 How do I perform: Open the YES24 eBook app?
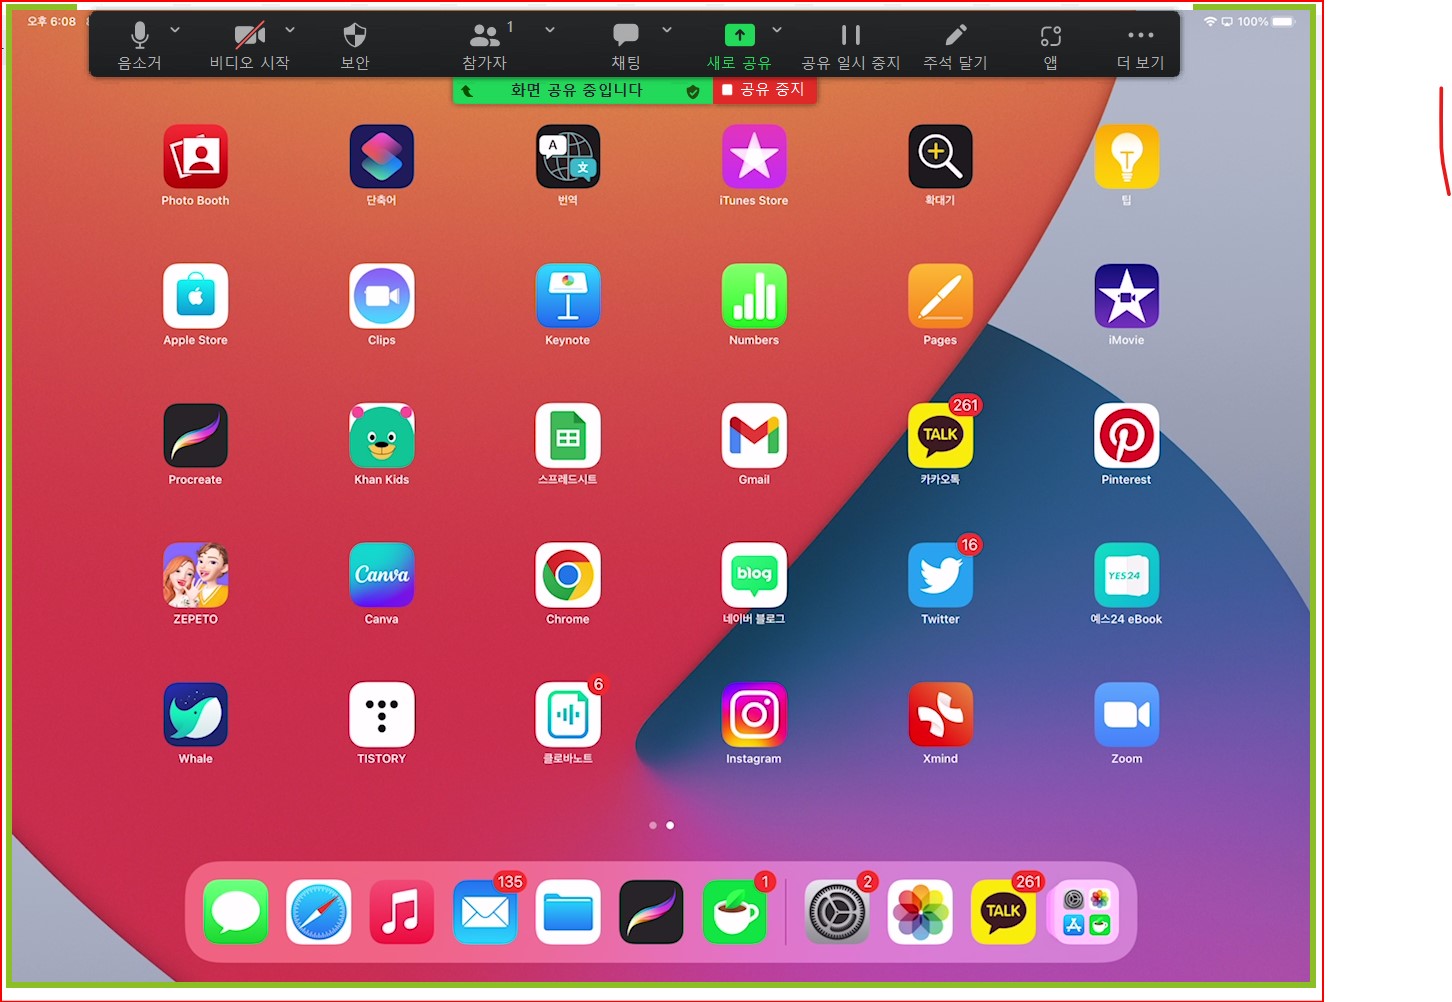pos(1127,575)
